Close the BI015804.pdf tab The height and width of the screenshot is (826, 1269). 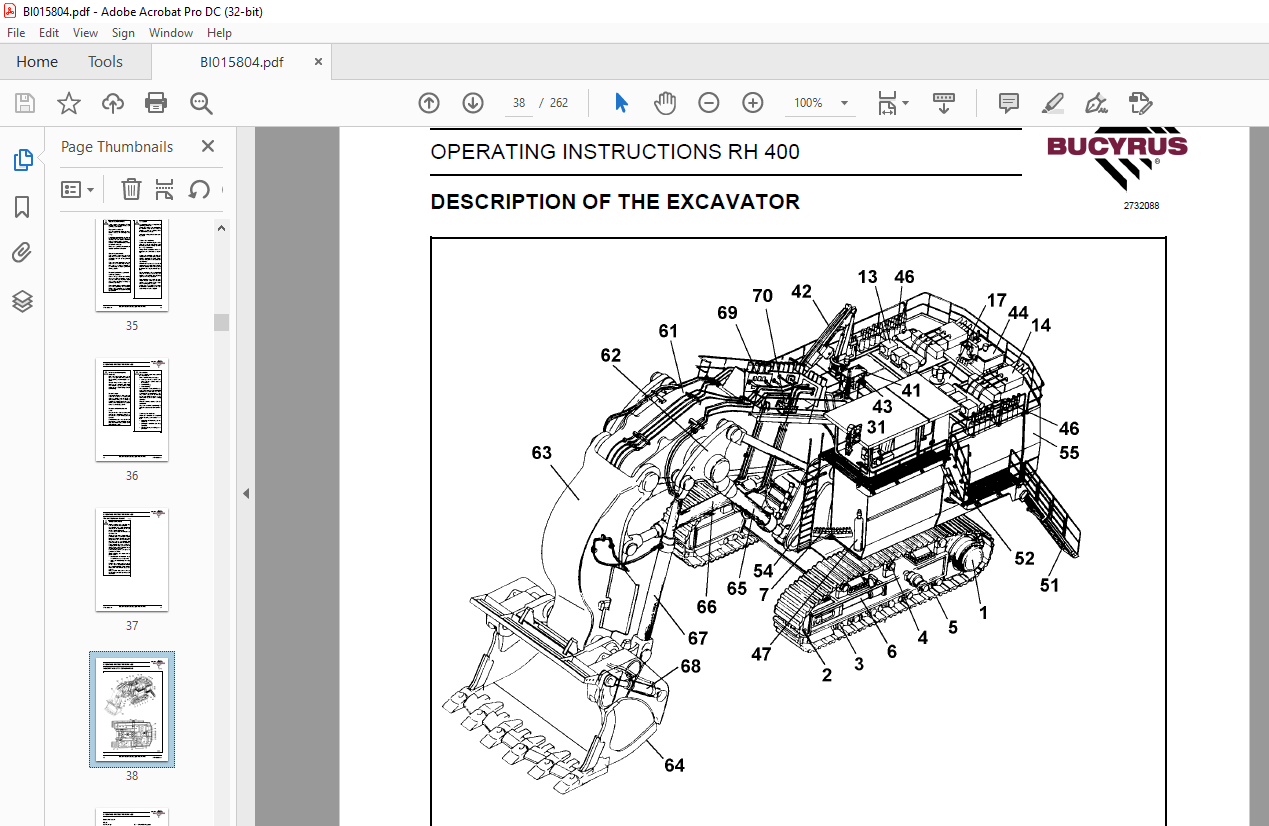[318, 62]
